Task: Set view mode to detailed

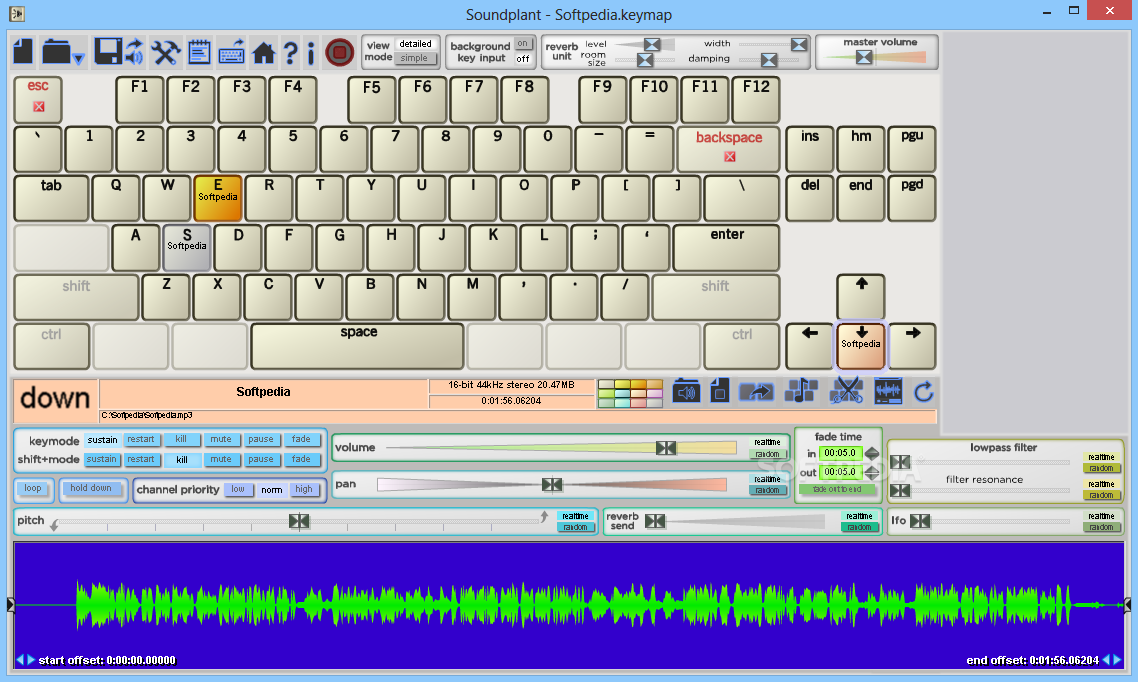Action: 415,44
